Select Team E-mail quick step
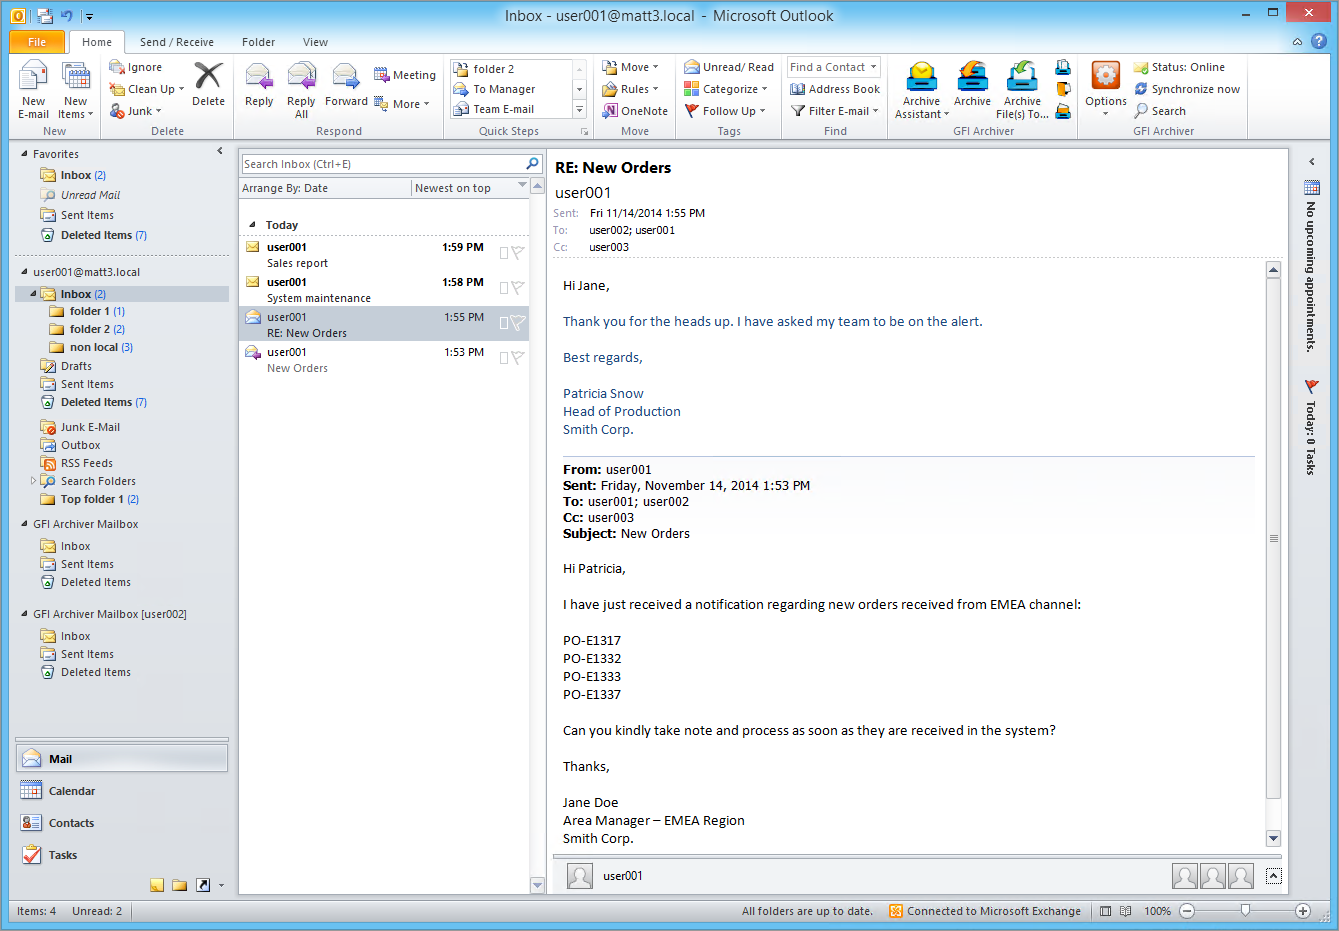This screenshot has width=1339, height=931. pos(511,109)
